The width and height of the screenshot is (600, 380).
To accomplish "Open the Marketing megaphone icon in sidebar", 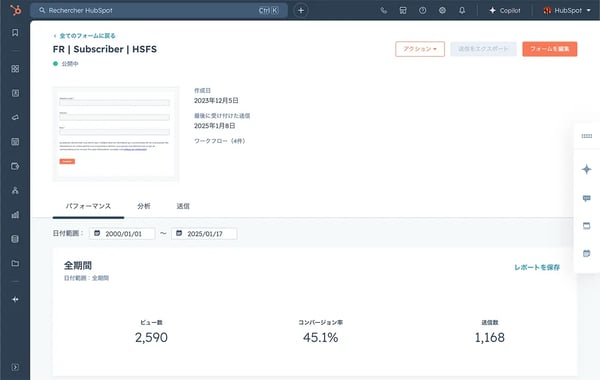I will [x=15, y=117].
